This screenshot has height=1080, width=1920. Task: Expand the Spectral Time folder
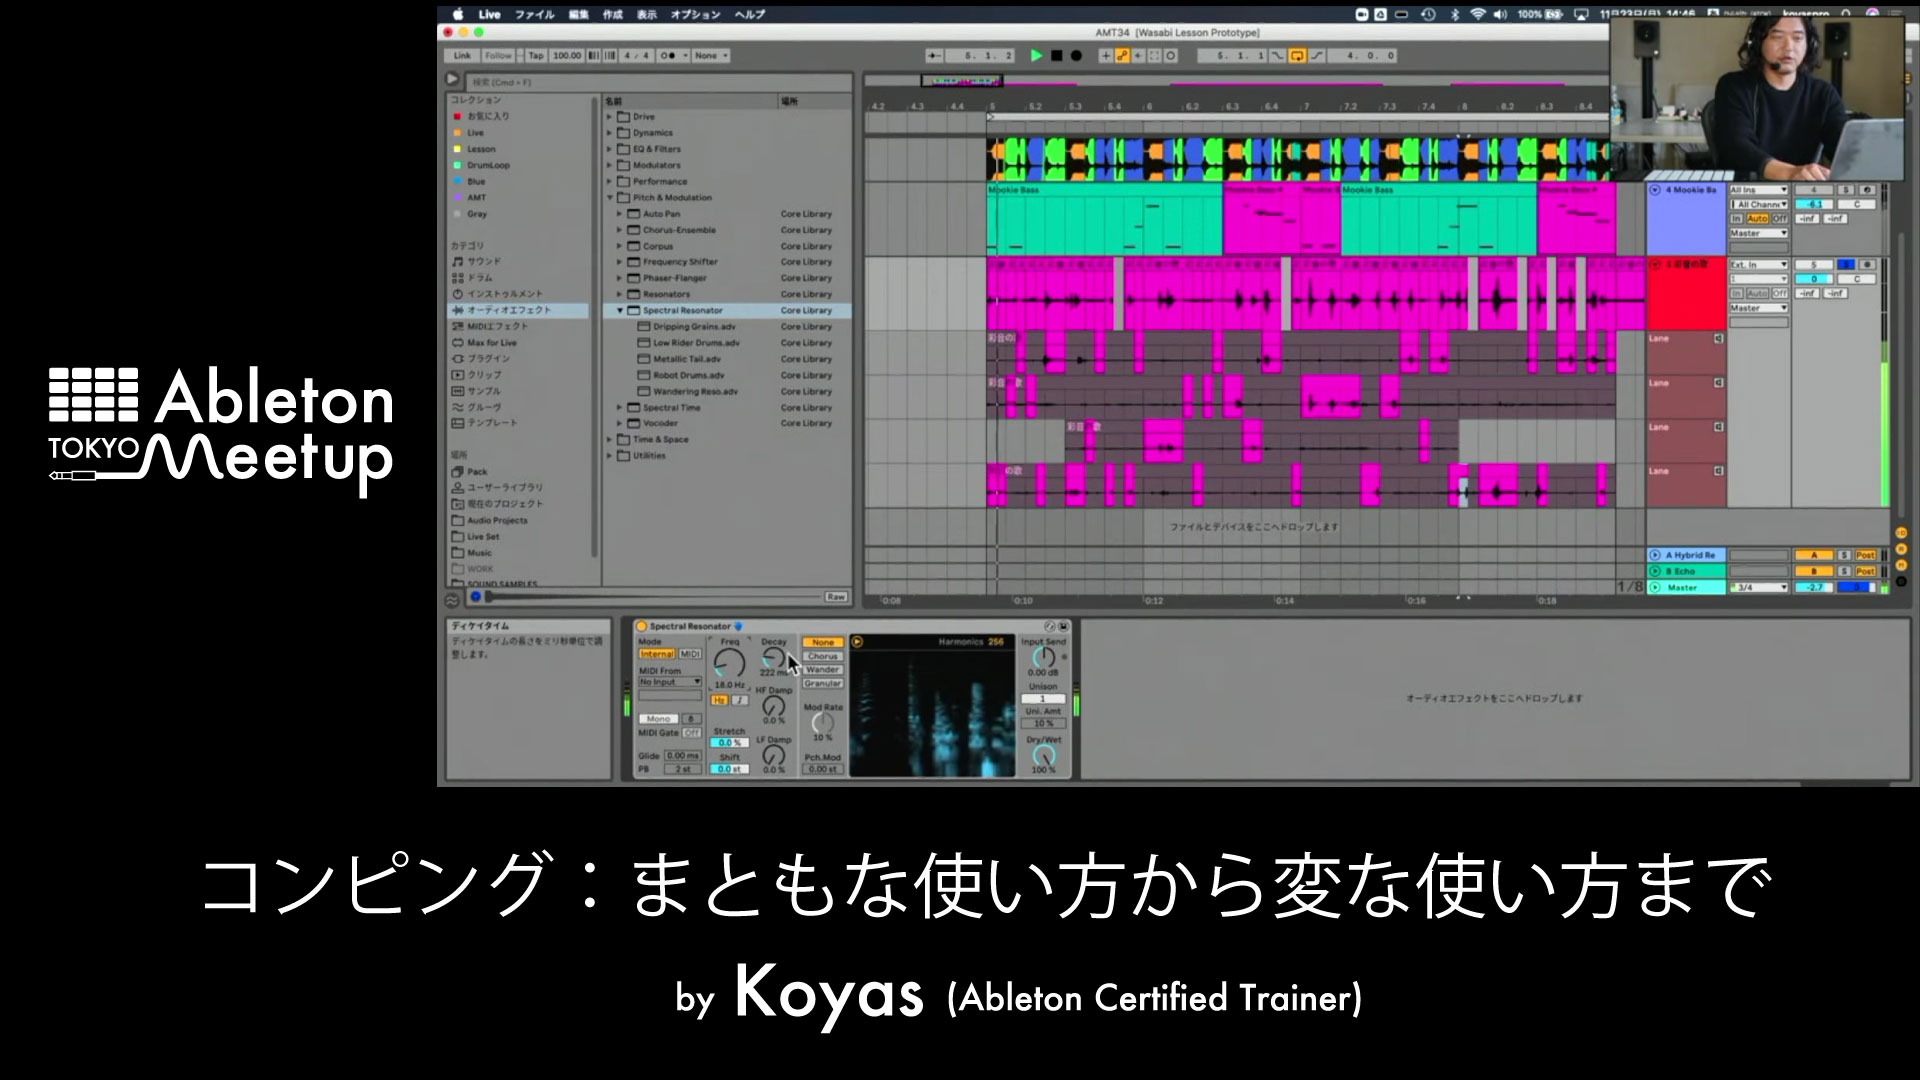(x=621, y=407)
